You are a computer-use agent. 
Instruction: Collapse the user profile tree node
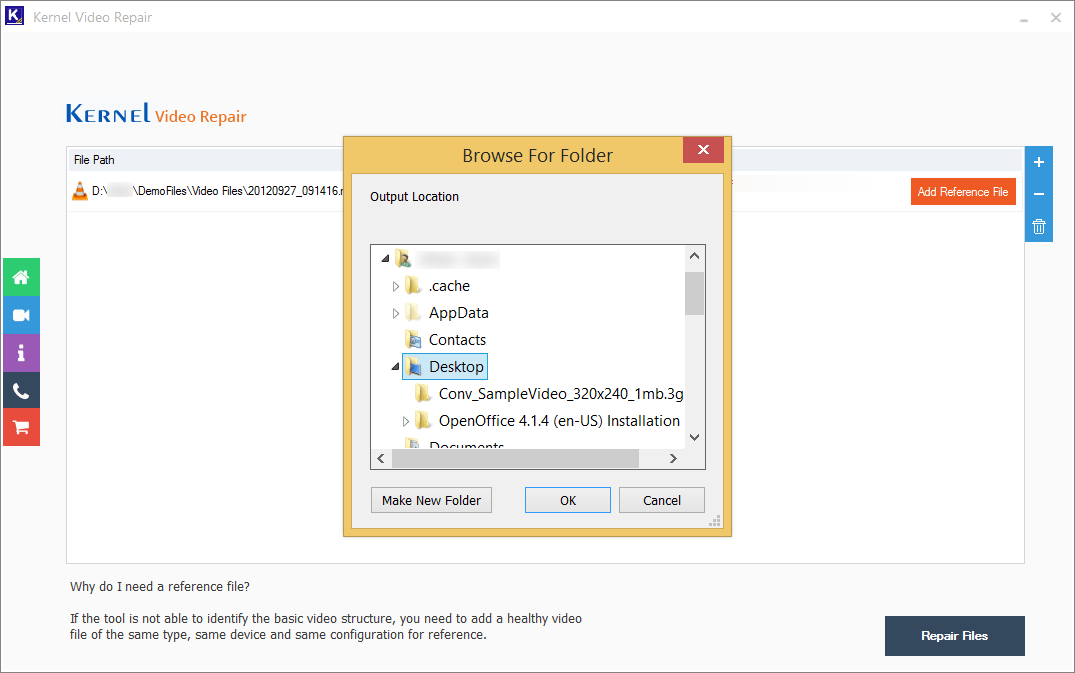[x=385, y=259]
